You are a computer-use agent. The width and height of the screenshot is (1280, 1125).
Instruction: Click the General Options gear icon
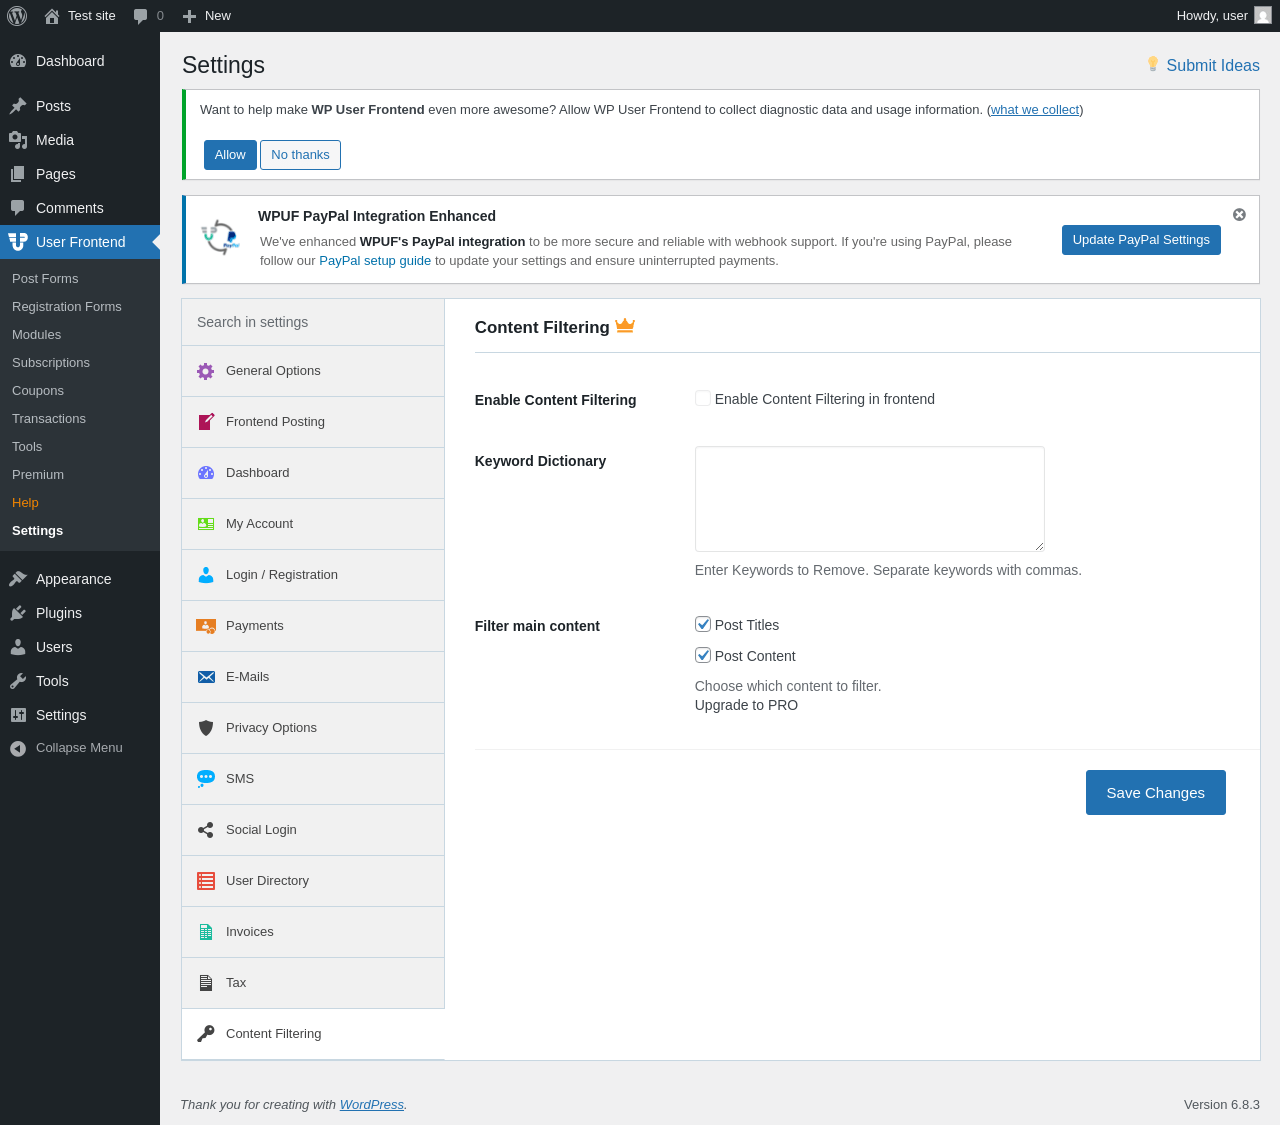pyautogui.click(x=206, y=371)
